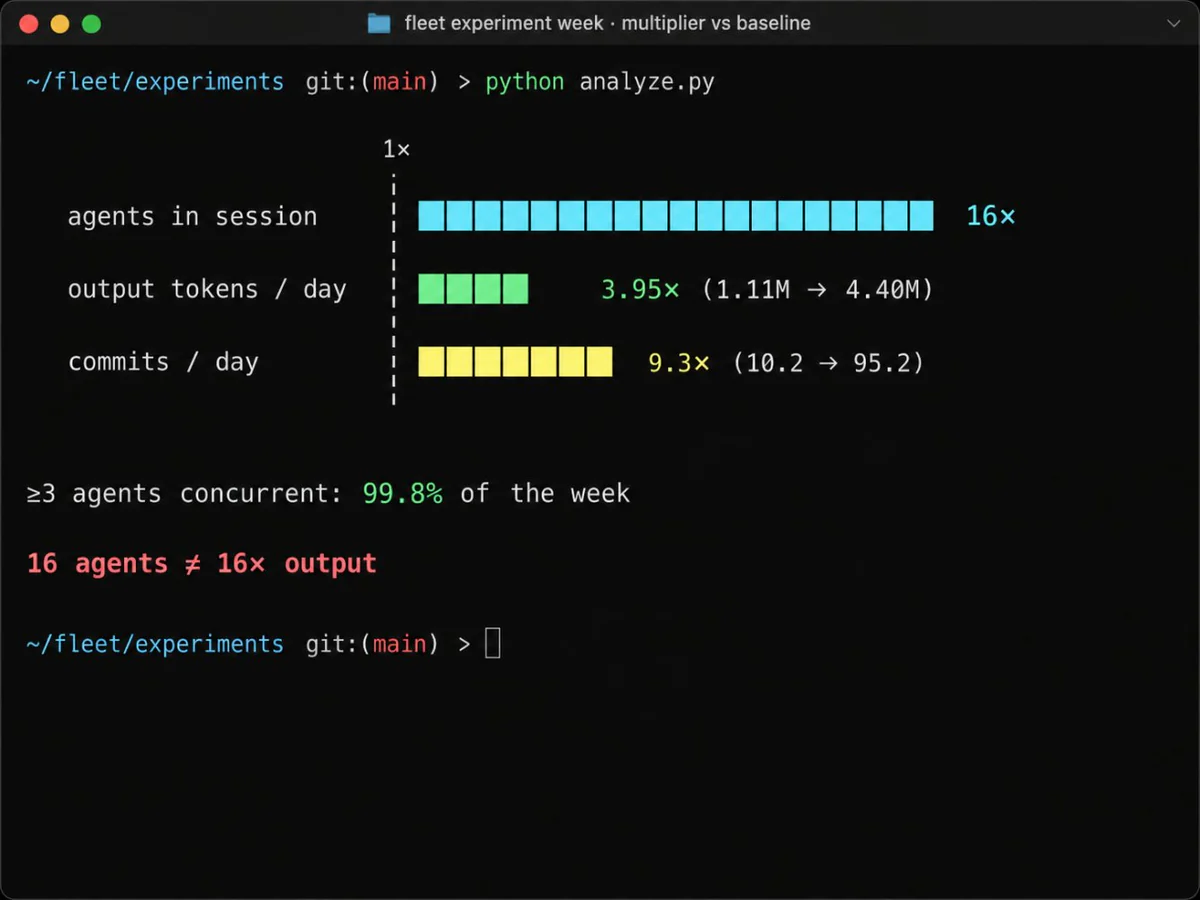Click the words 'of the week'
Viewport: 1200px width, 900px height.
click(545, 494)
